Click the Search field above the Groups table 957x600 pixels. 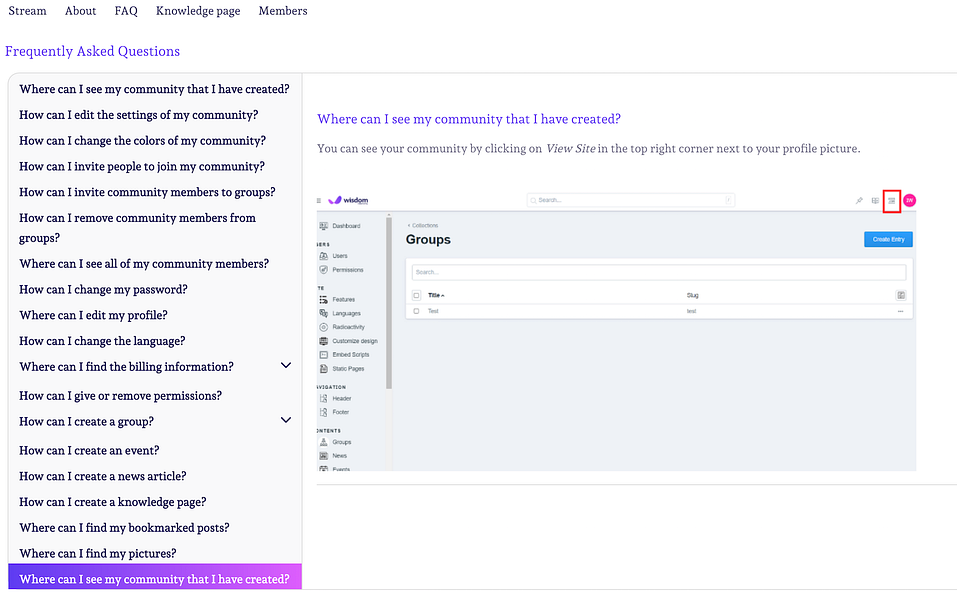tap(659, 272)
